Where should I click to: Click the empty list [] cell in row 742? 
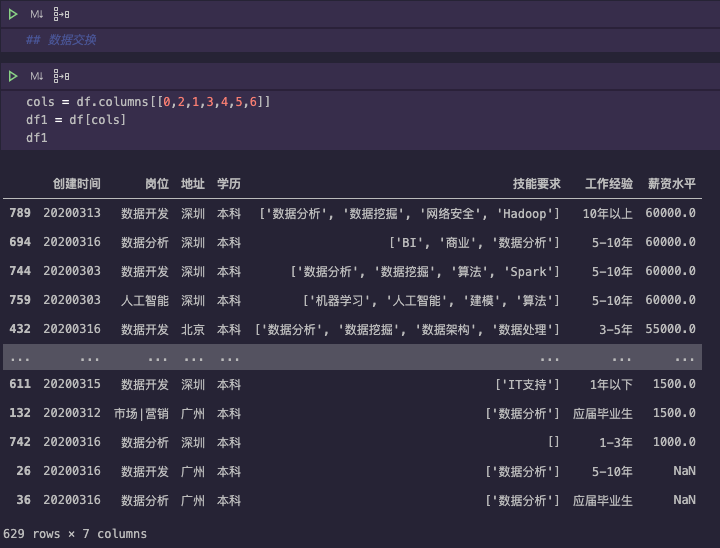tap(553, 442)
